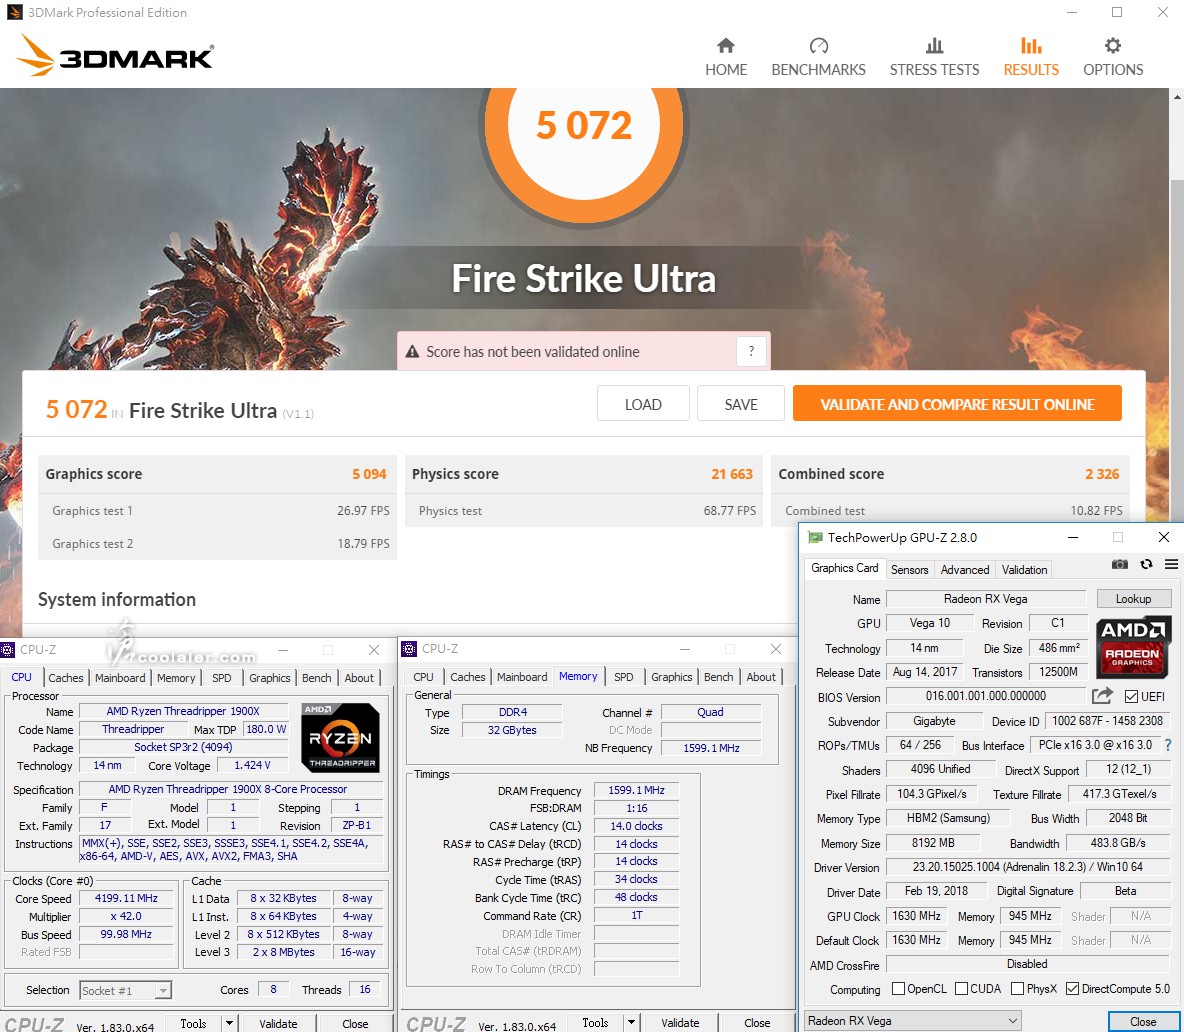This screenshot has width=1184, height=1032.
Task: Open GPU-Z hamburger menu
Action: coord(1171,564)
